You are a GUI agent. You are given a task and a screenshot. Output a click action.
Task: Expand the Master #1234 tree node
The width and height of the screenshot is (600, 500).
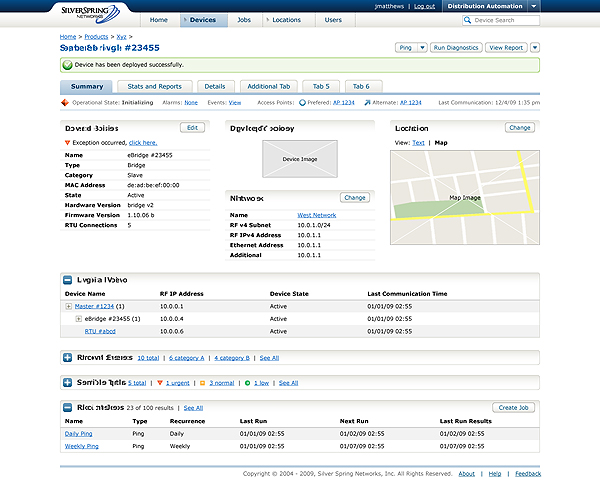(69, 306)
